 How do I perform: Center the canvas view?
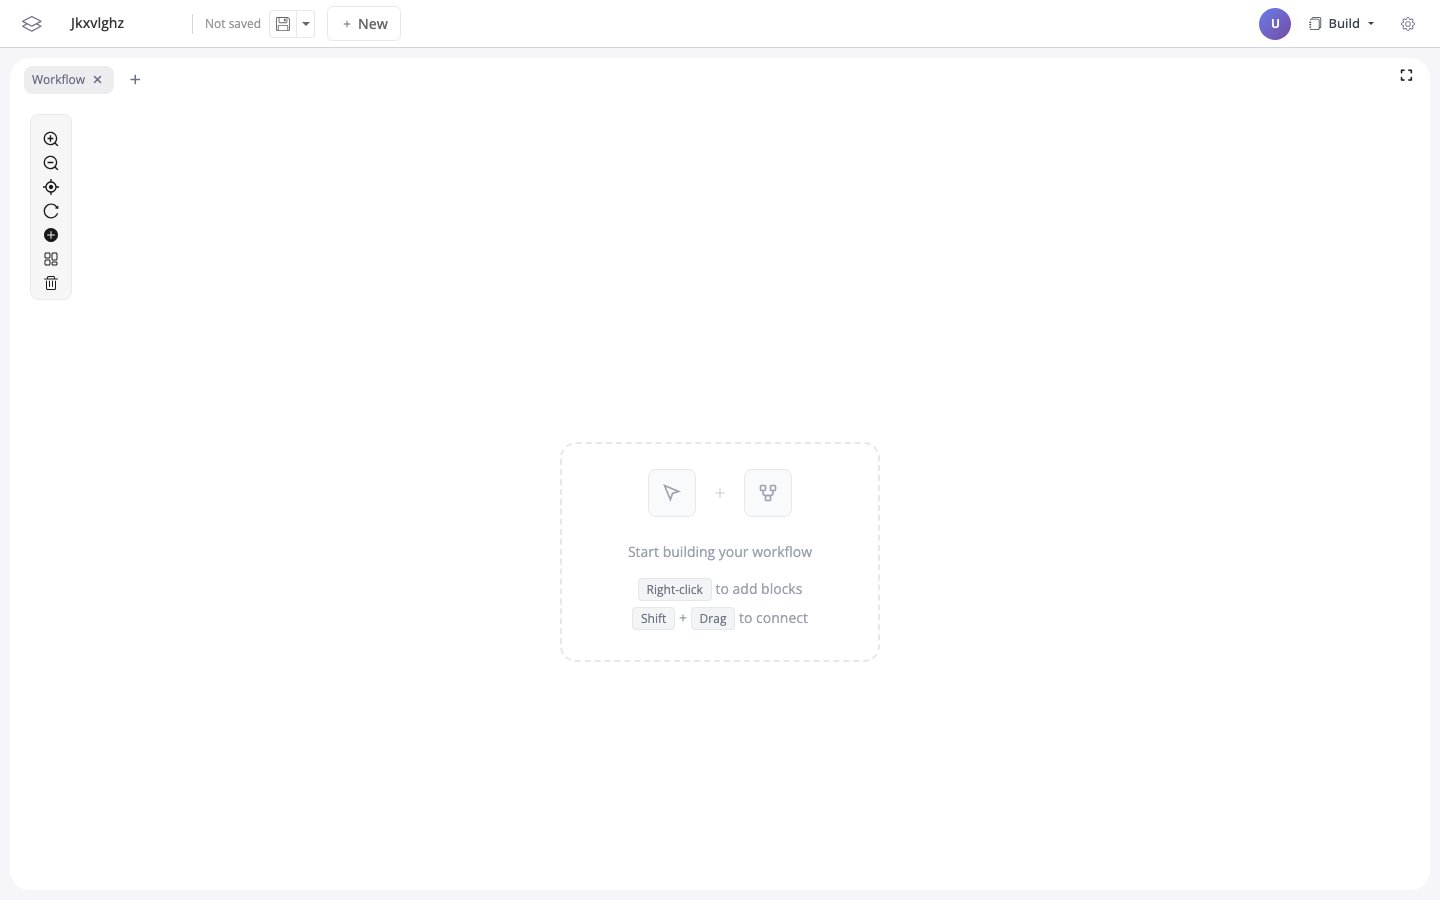[51, 187]
